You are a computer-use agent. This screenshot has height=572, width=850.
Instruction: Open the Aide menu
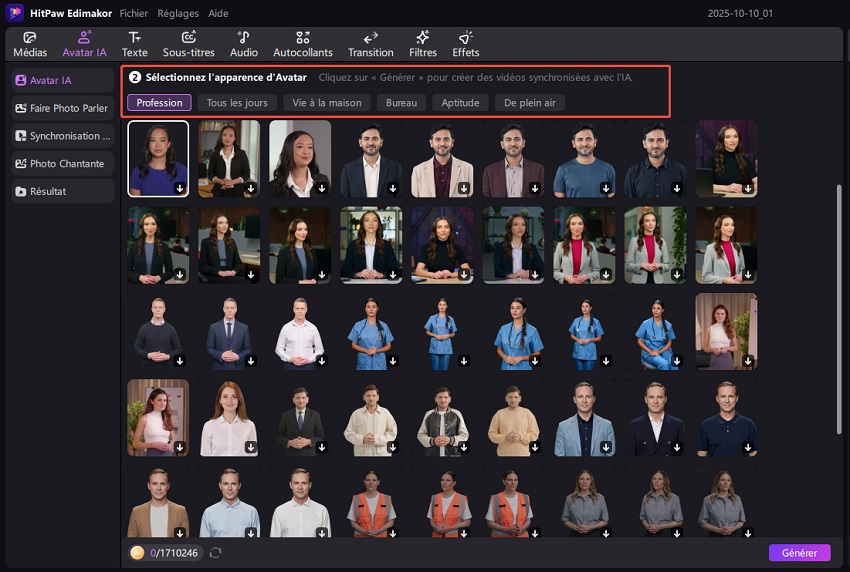218,14
